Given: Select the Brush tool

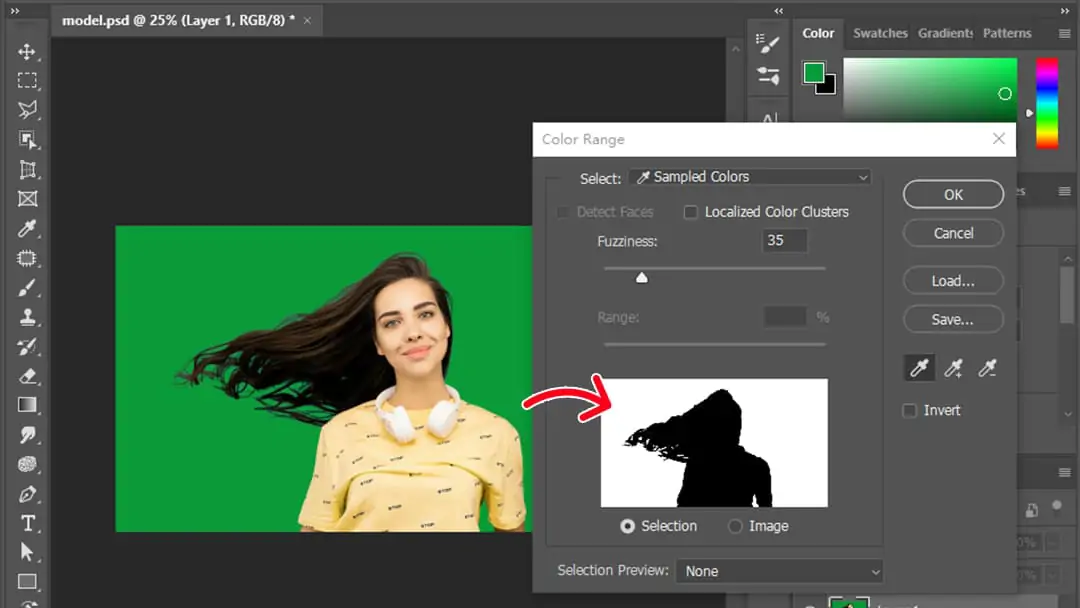Looking at the screenshot, I should click(27, 288).
